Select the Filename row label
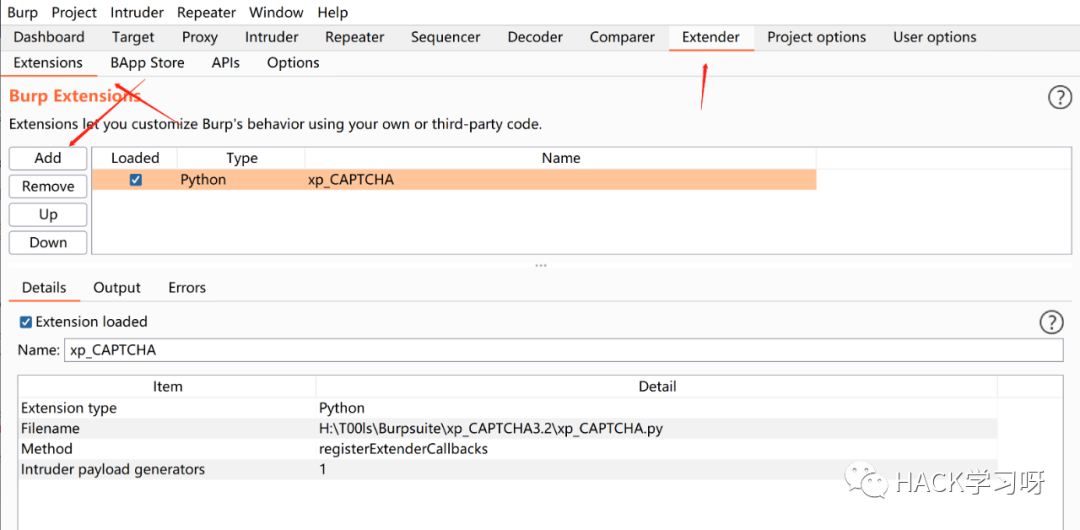 [50, 429]
